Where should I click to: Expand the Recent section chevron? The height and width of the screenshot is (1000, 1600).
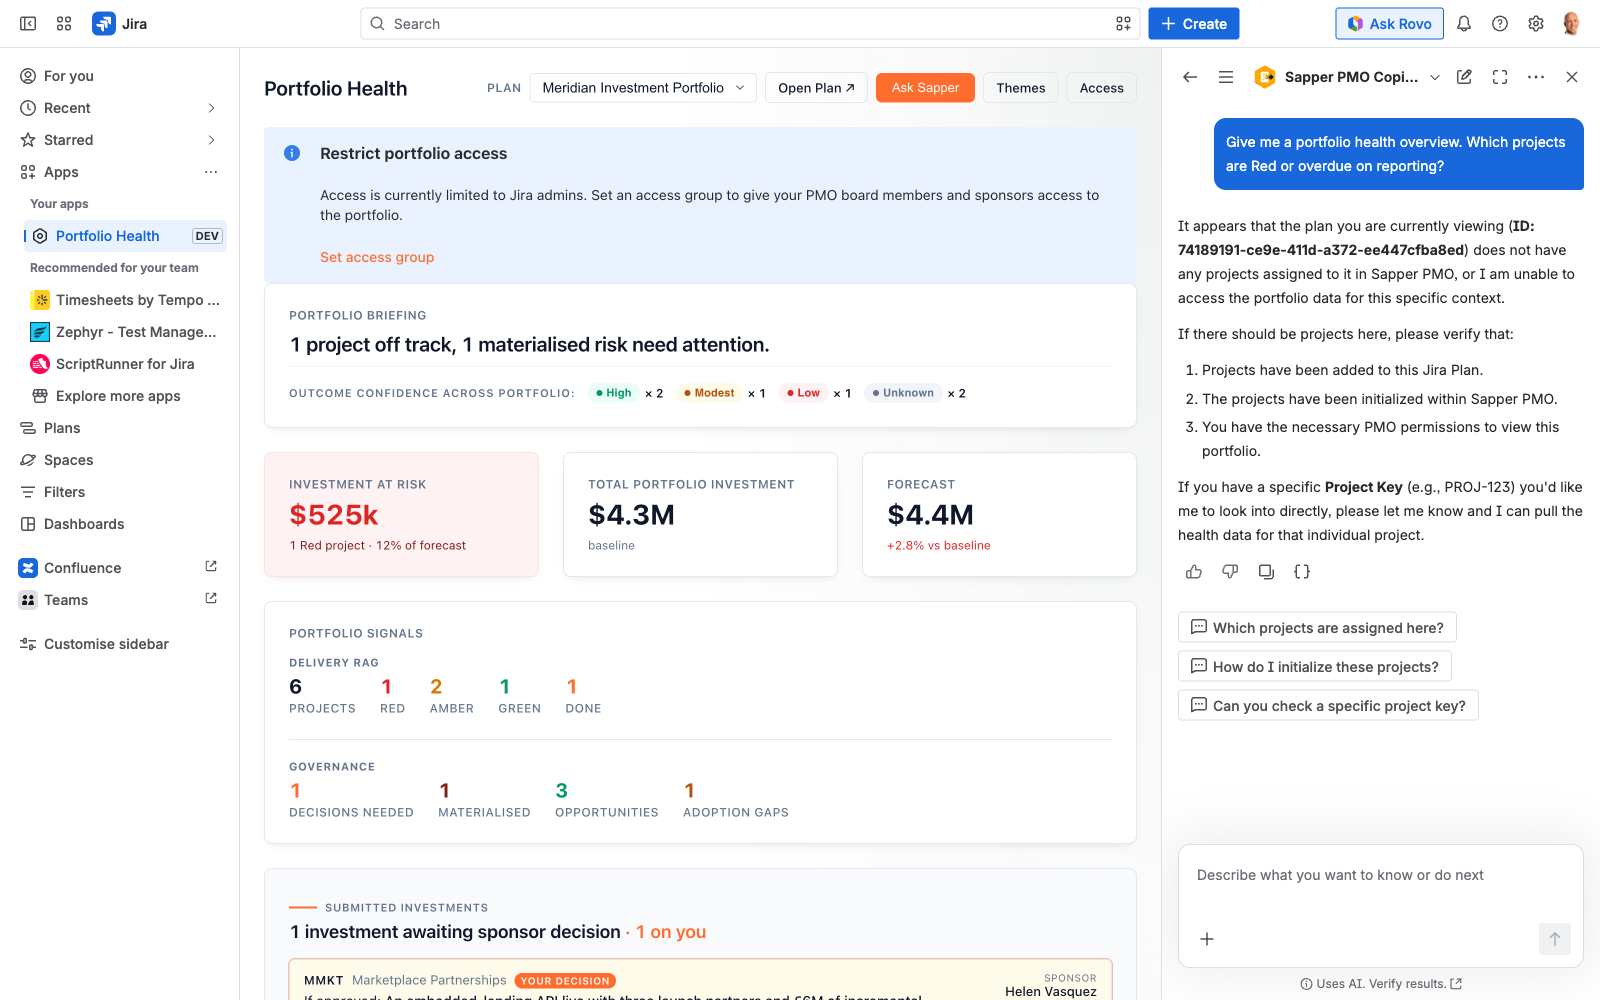211,108
